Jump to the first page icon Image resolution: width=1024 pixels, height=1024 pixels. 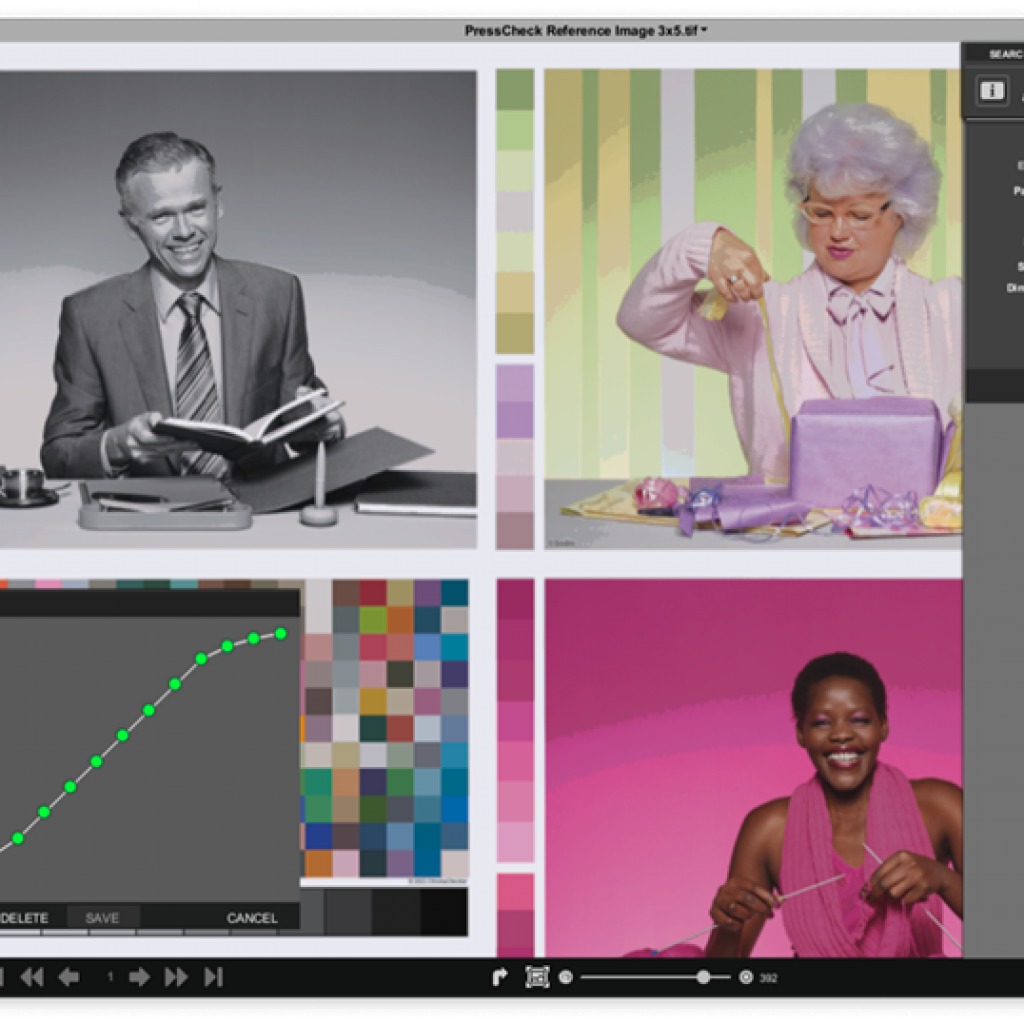(x=4, y=977)
